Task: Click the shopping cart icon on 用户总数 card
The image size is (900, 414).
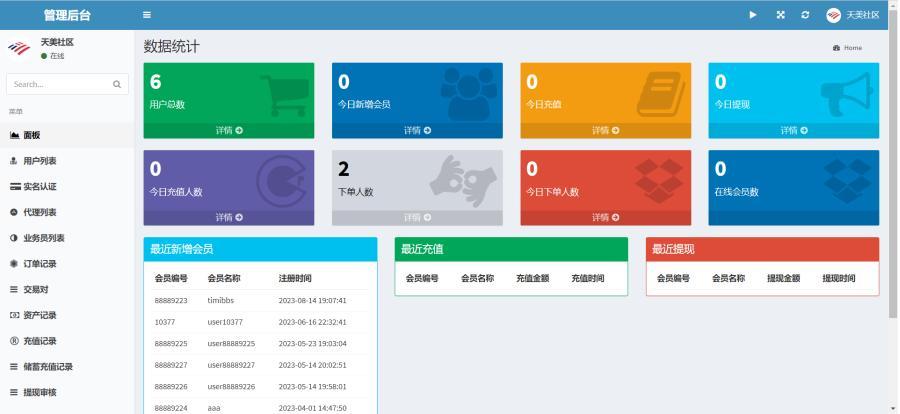Action: point(283,95)
